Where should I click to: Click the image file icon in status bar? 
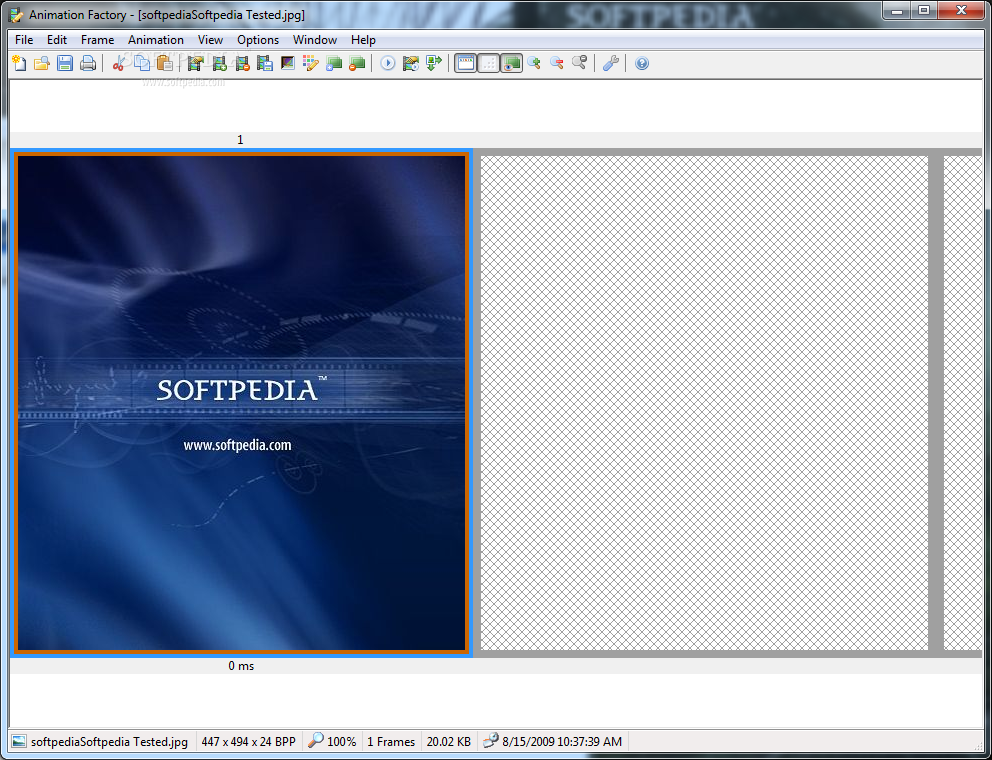coord(20,742)
